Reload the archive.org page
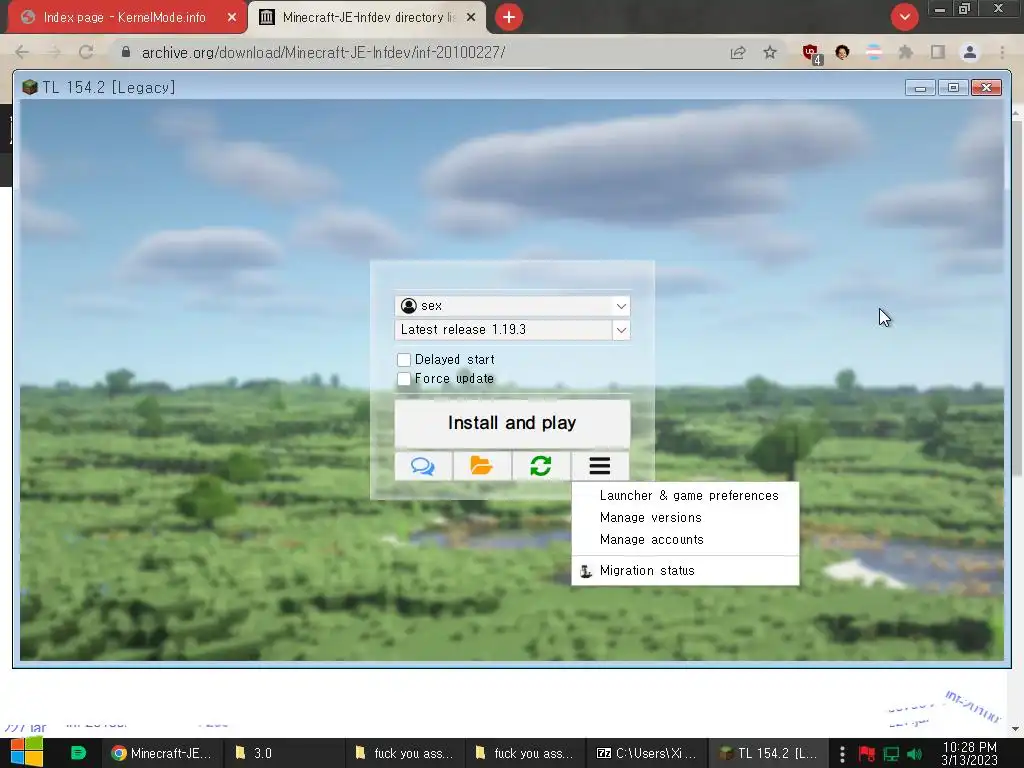1024x768 pixels. (86, 52)
